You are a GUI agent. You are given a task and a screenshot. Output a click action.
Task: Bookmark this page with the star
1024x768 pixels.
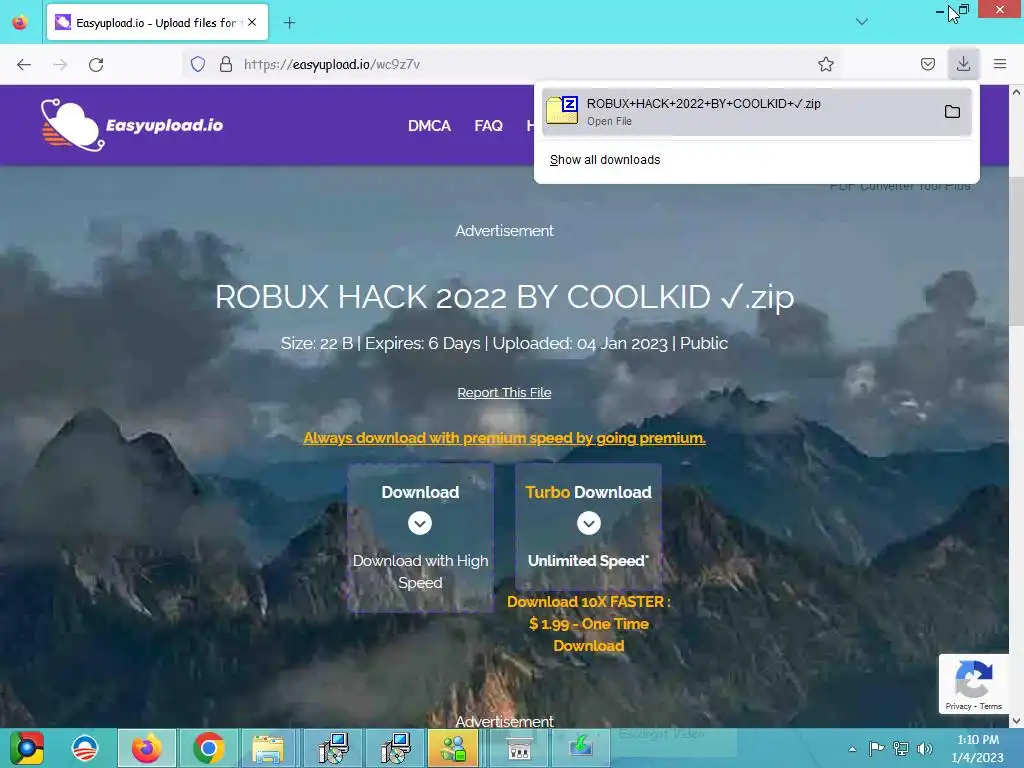click(825, 64)
